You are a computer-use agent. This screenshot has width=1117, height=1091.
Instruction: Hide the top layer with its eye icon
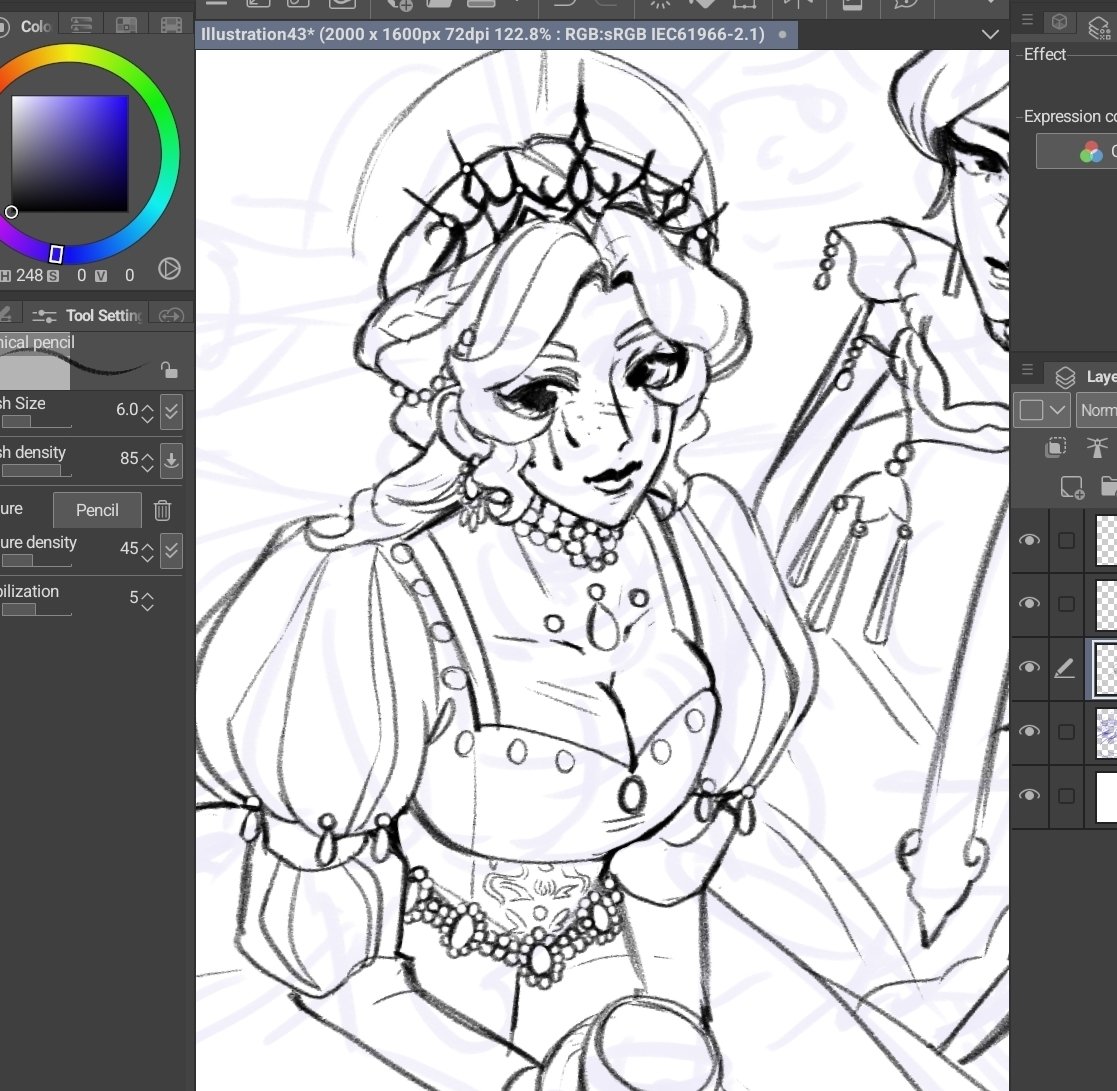(x=1029, y=541)
